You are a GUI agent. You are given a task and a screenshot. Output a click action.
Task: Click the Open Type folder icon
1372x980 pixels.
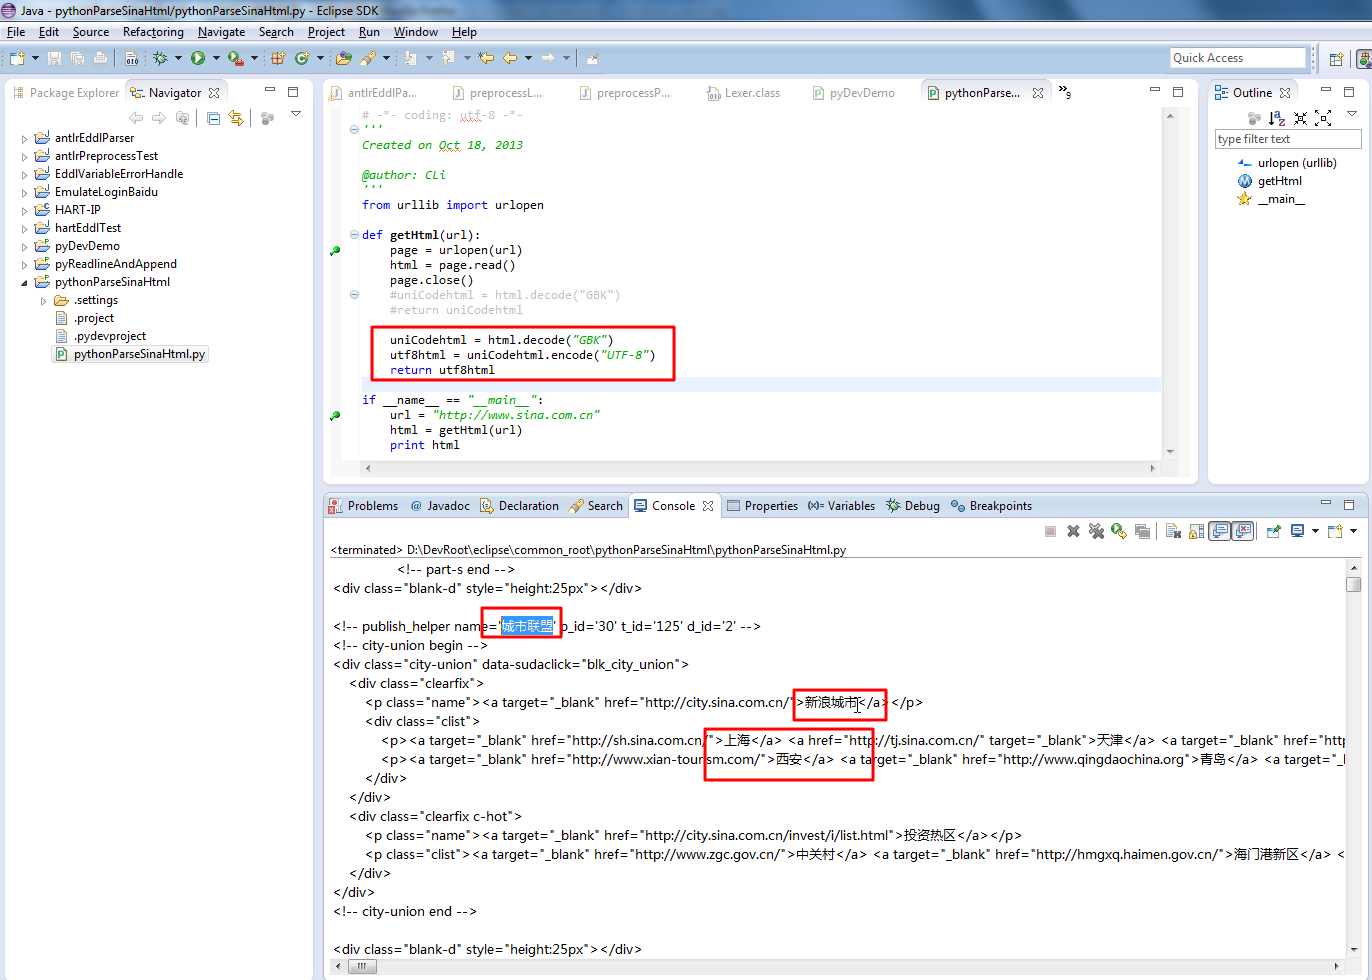[x=343, y=58]
